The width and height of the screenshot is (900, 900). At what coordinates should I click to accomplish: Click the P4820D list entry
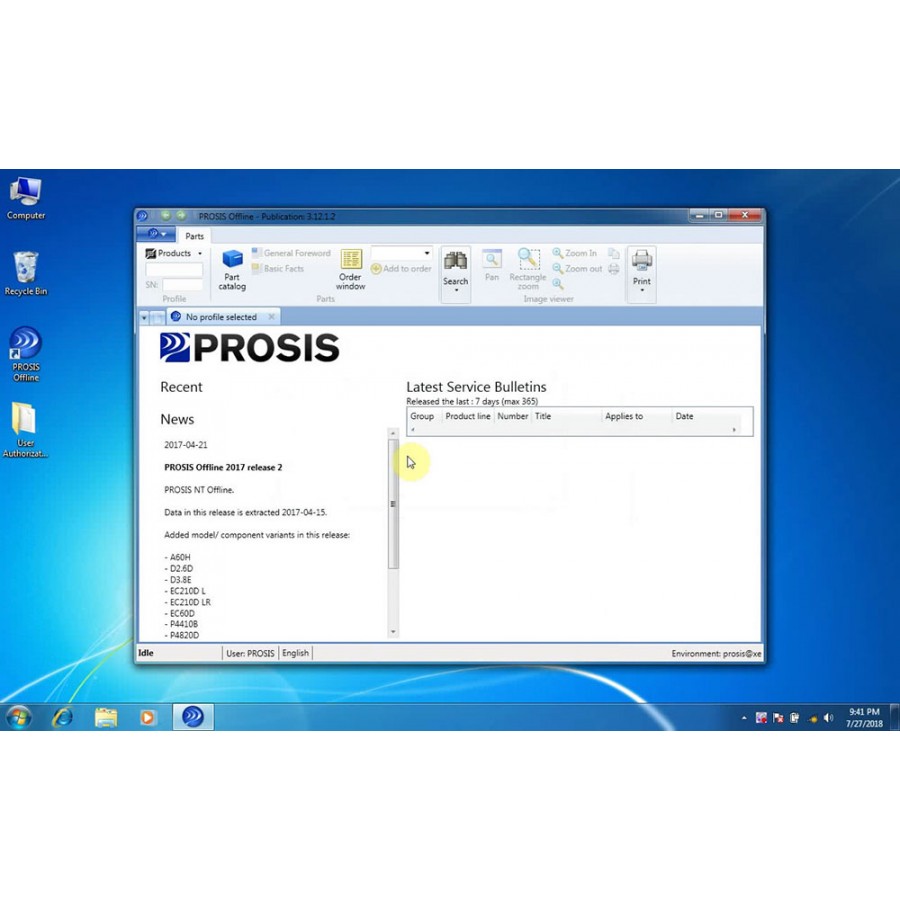tap(182, 635)
